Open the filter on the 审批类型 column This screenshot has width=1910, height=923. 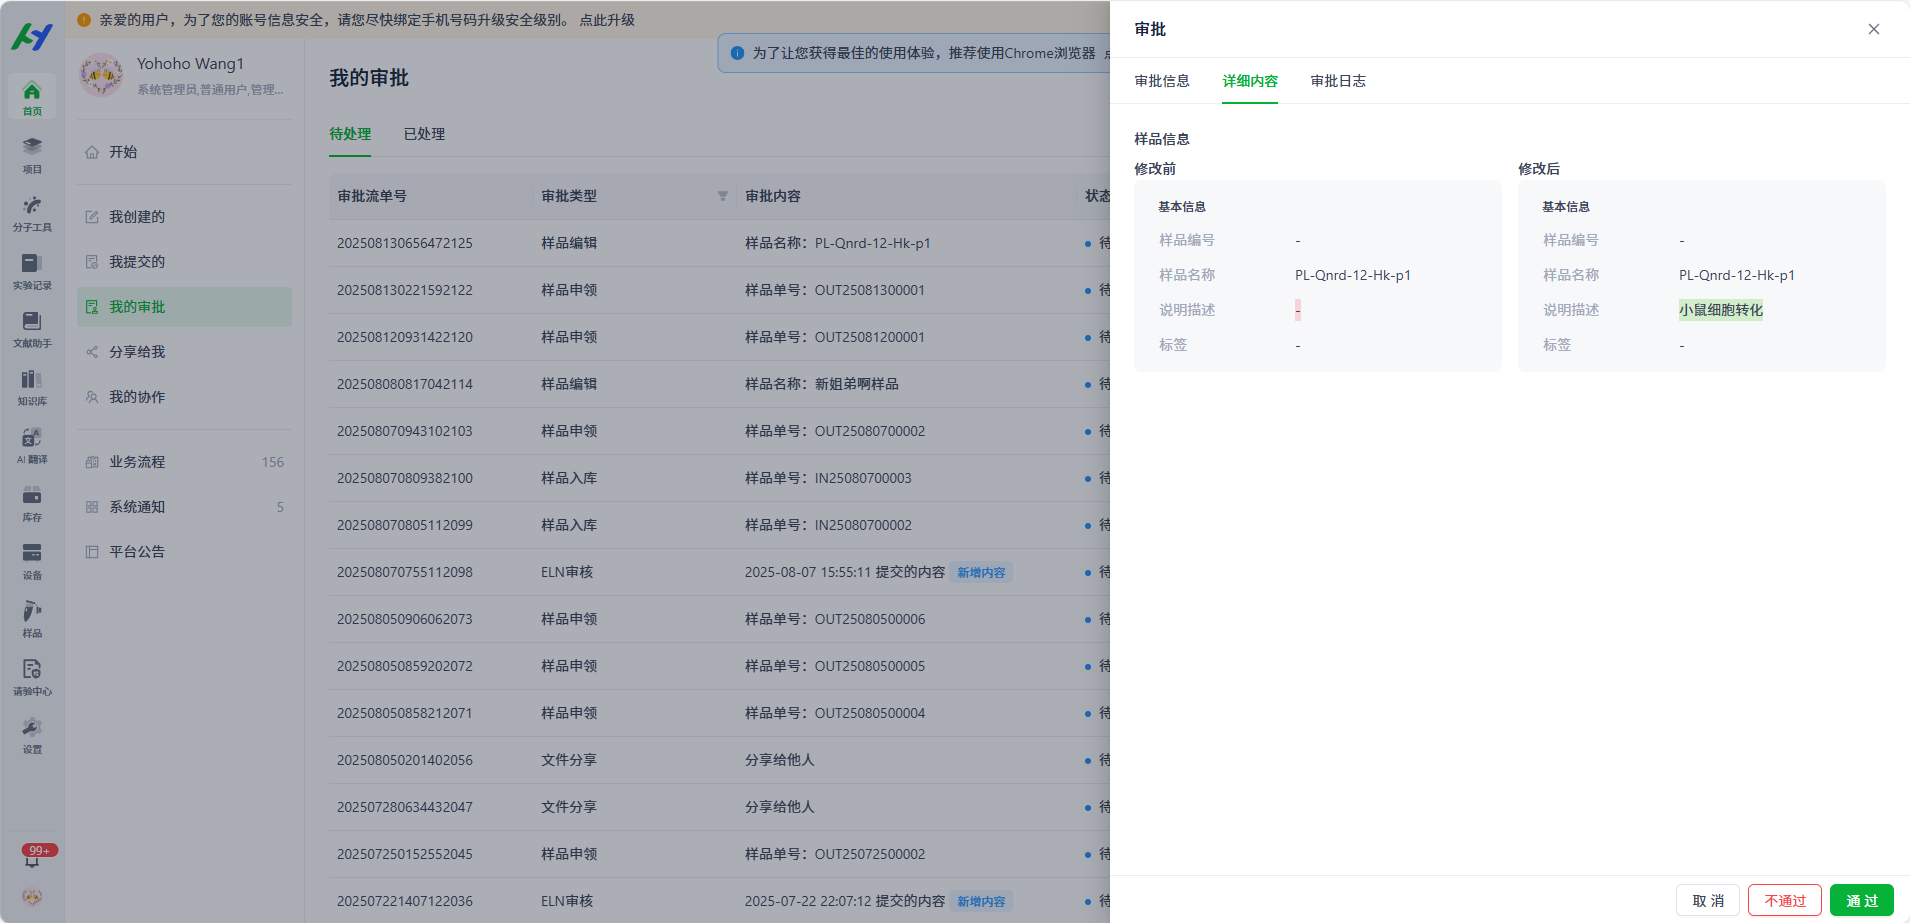[722, 196]
